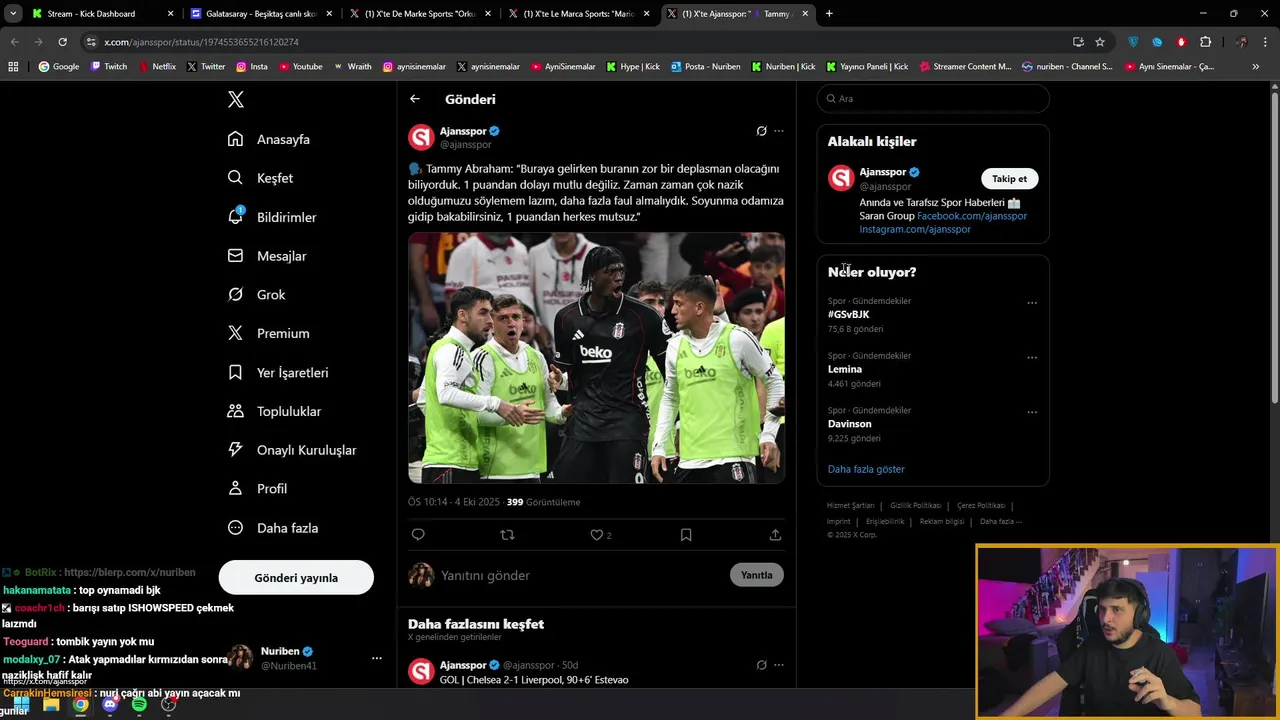
Task: Click Daha fazla göster under trends
Action: [866, 469]
